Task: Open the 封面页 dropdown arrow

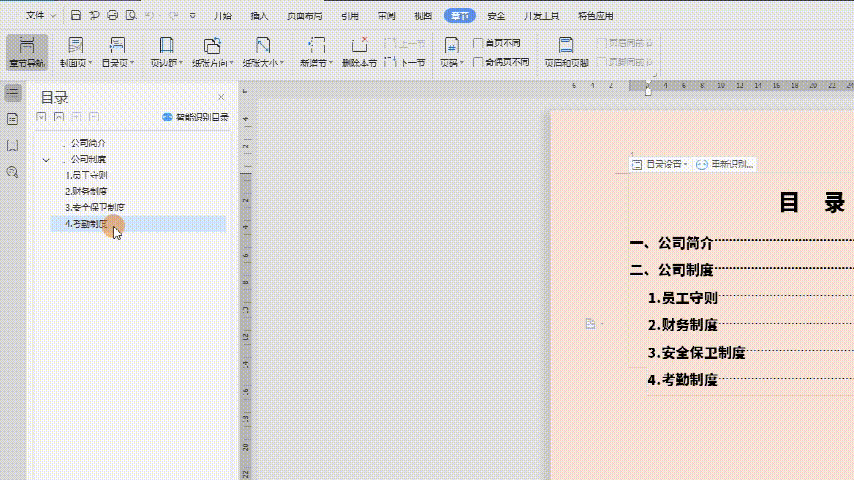Action: [x=90, y=63]
